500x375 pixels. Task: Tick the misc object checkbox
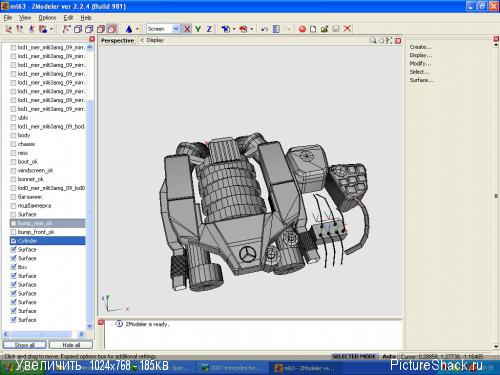[x=13, y=153]
